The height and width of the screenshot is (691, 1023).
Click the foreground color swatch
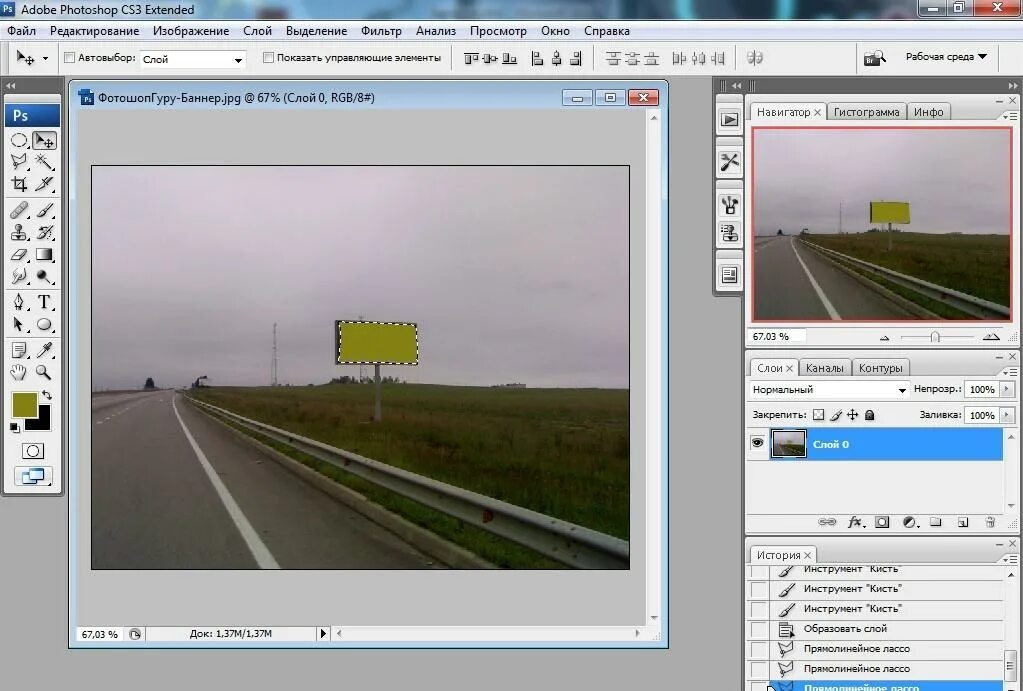click(25, 405)
